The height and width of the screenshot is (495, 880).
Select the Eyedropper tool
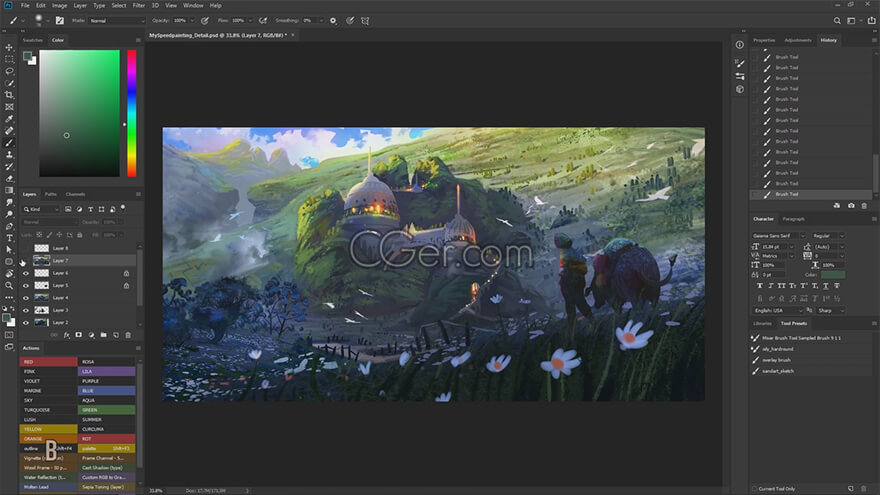[9, 119]
